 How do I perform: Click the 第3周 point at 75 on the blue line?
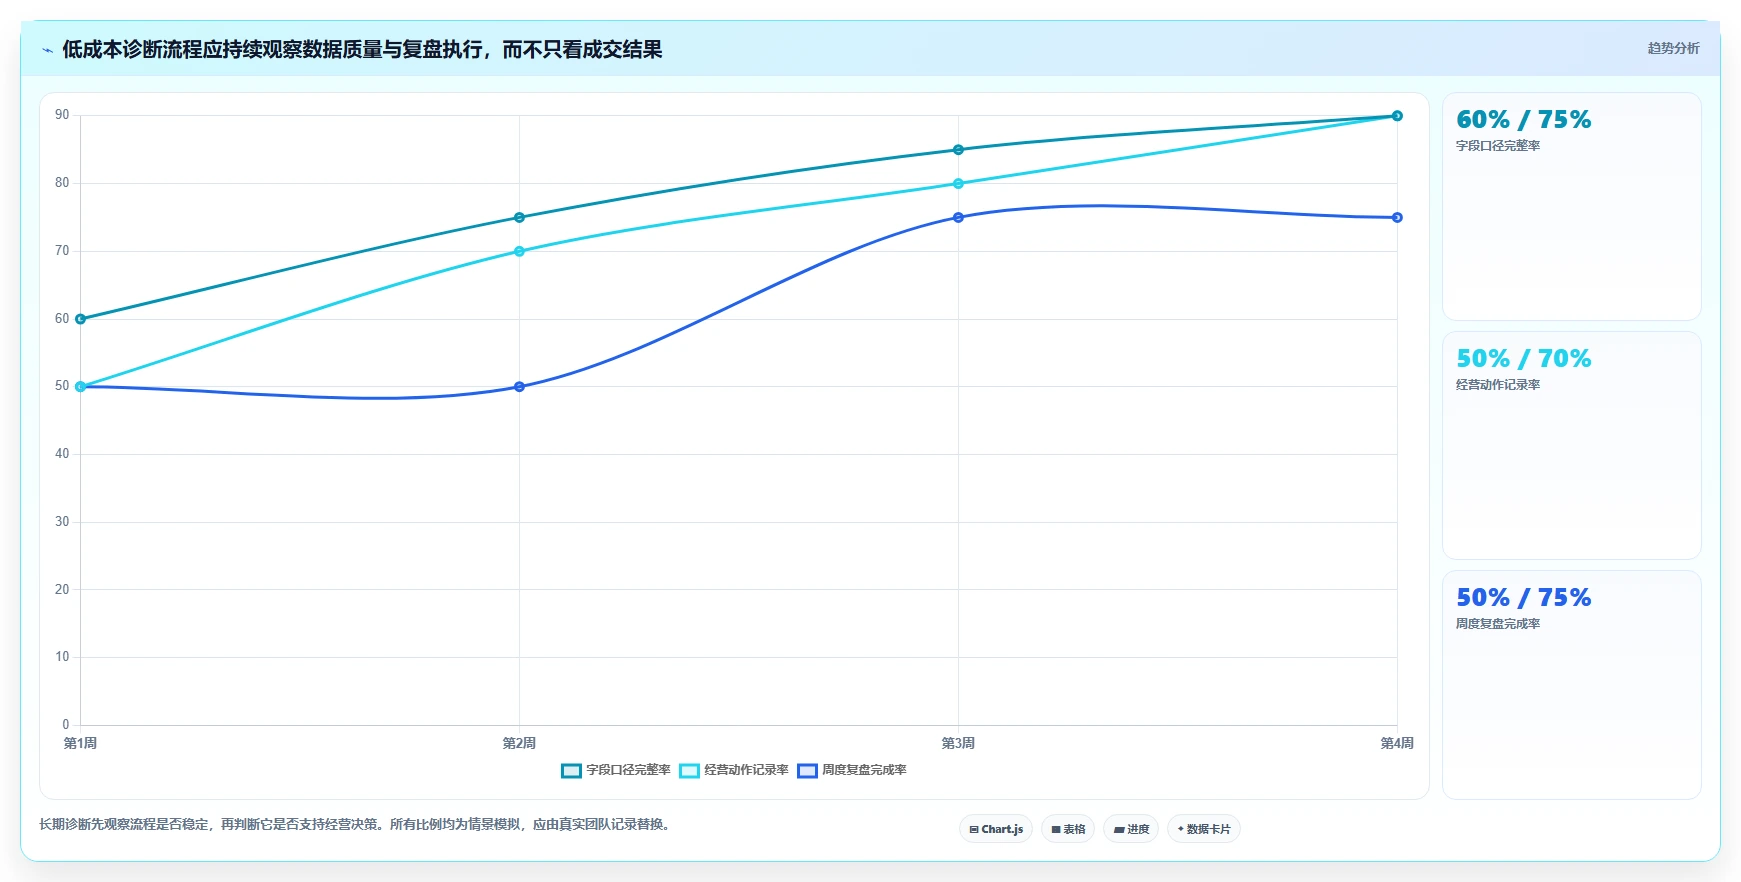[x=958, y=217]
